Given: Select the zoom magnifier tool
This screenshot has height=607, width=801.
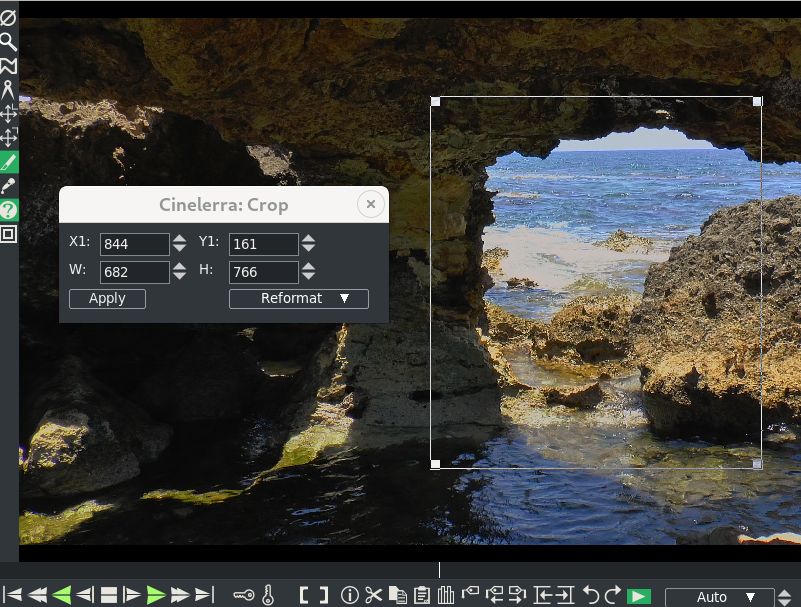Looking at the screenshot, I should pyautogui.click(x=8, y=42).
